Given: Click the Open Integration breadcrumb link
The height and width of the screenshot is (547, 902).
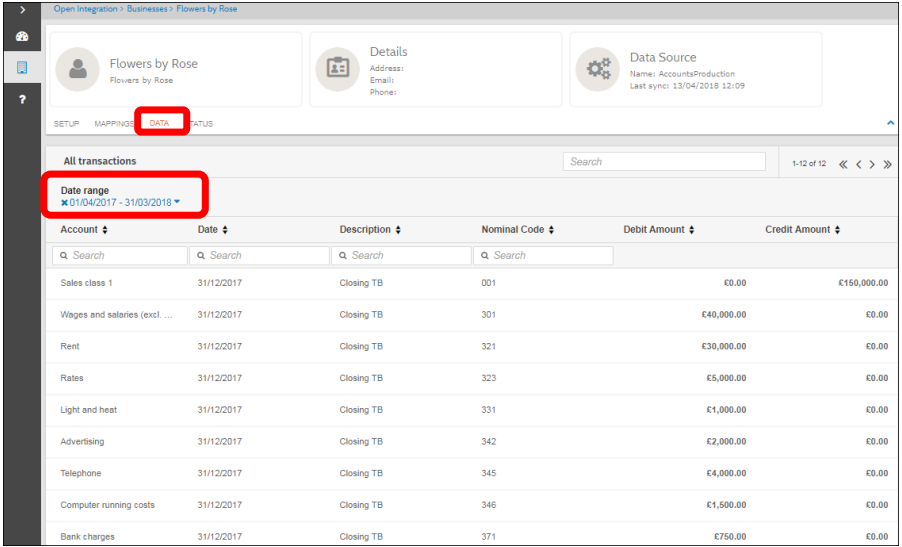Looking at the screenshot, I should (x=86, y=9).
